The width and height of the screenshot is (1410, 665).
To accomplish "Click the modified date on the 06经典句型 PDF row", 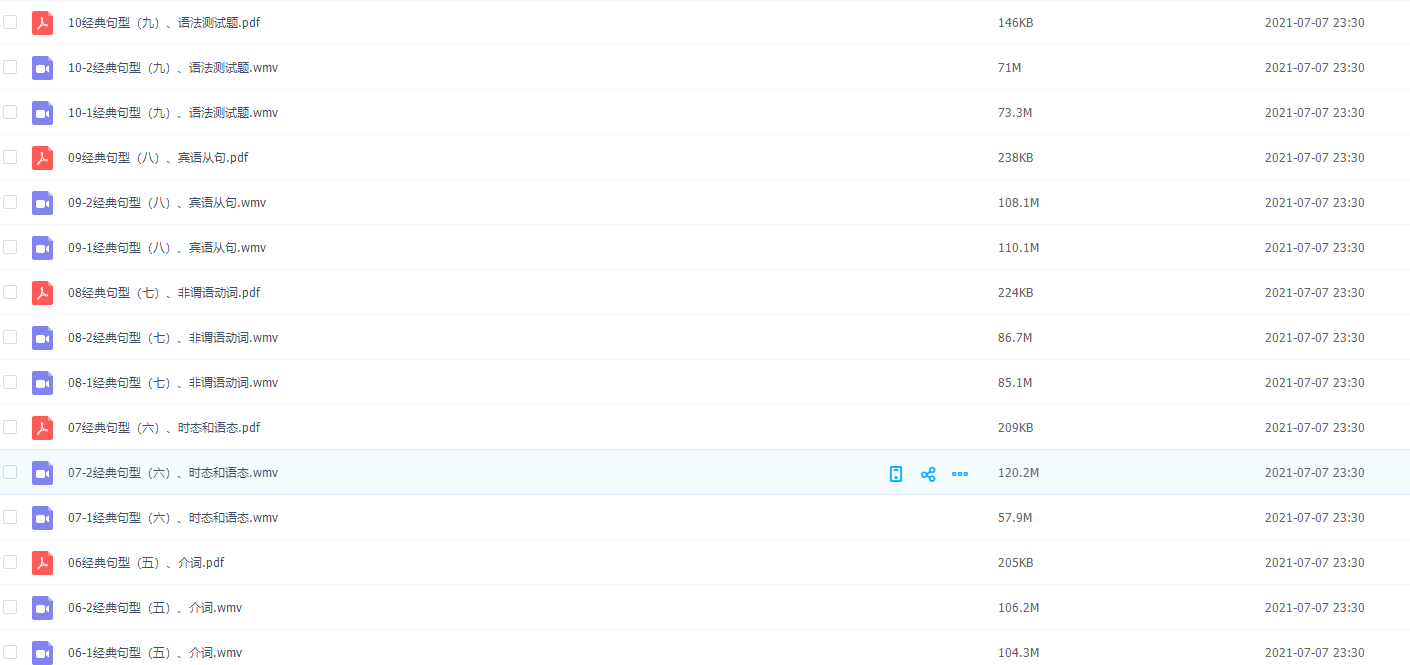I will 1314,563.
